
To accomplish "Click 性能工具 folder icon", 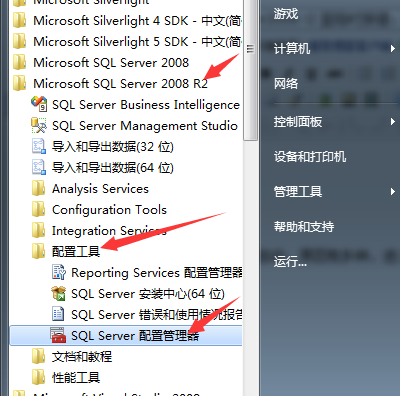I will coord(38,377).
